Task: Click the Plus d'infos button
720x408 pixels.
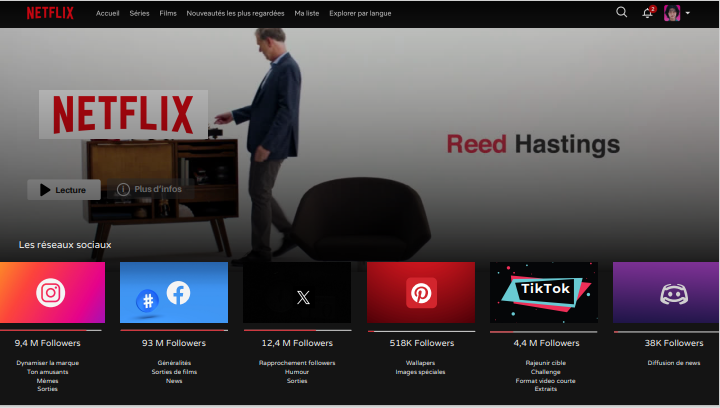Action: point(149,189)
